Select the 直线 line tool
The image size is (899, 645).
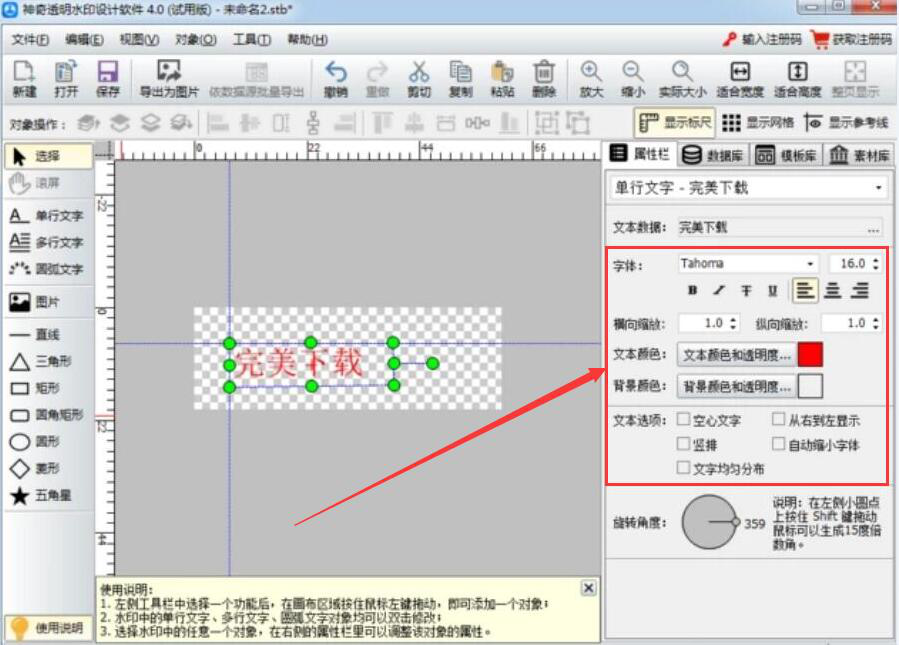(x=34, y=334)
